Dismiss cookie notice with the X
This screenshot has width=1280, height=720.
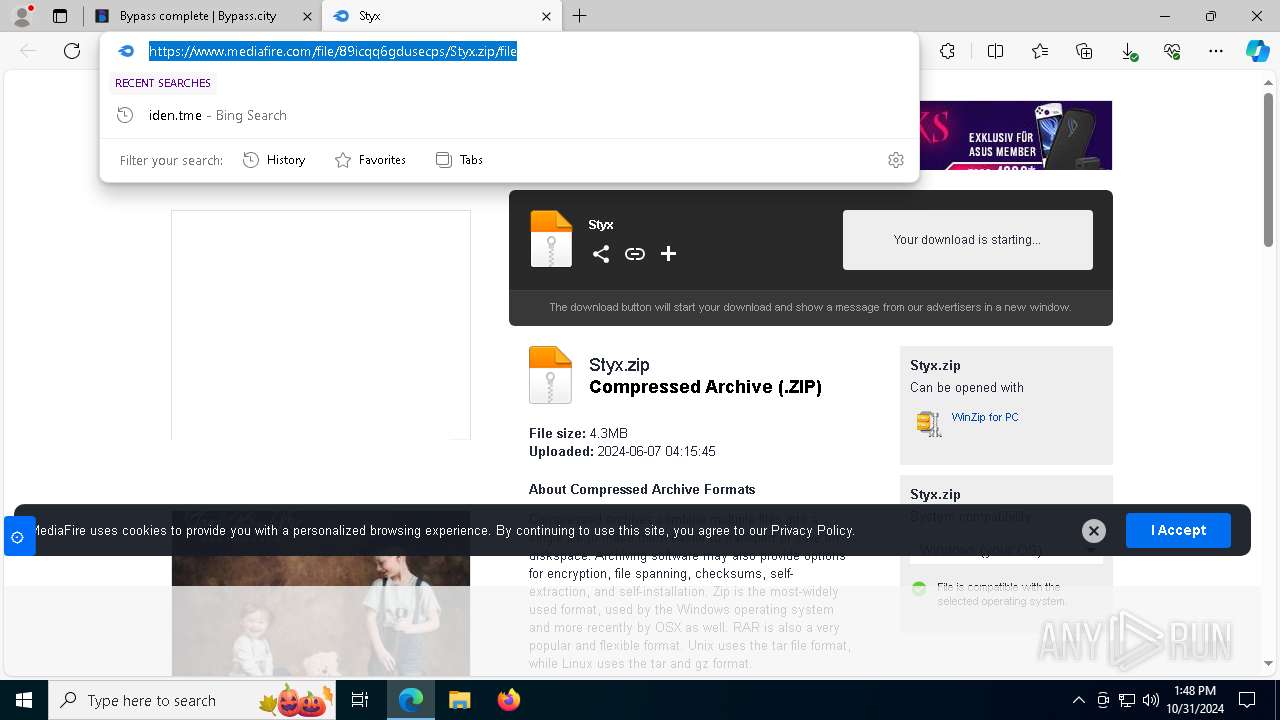click(1094, 531)
